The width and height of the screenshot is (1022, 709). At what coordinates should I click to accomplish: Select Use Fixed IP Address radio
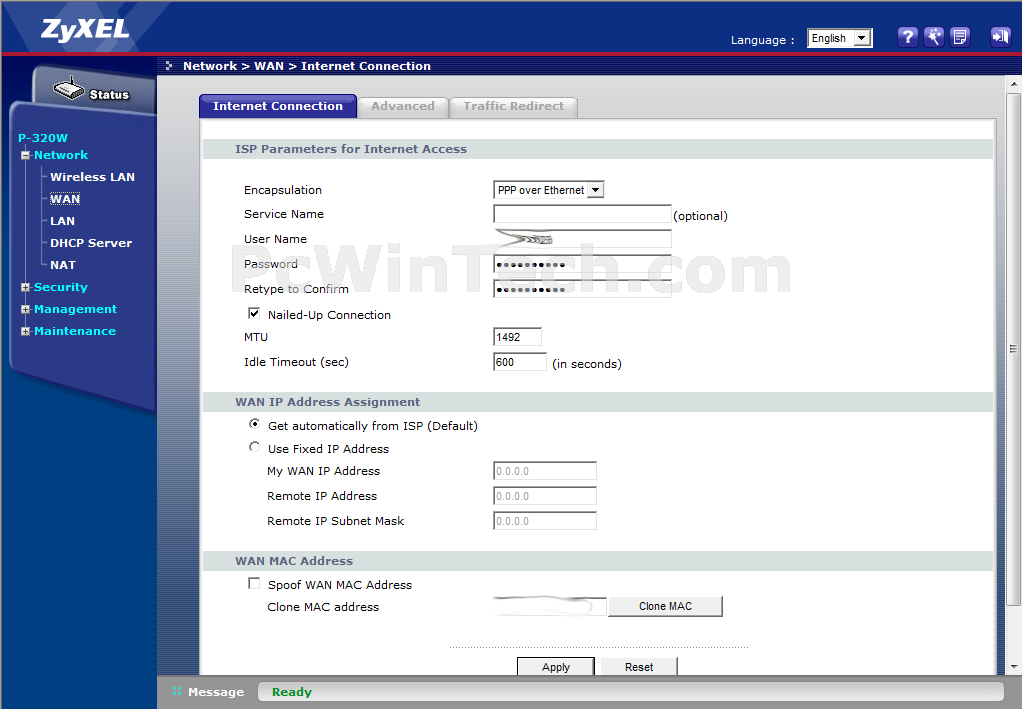(x=254, y=447)
